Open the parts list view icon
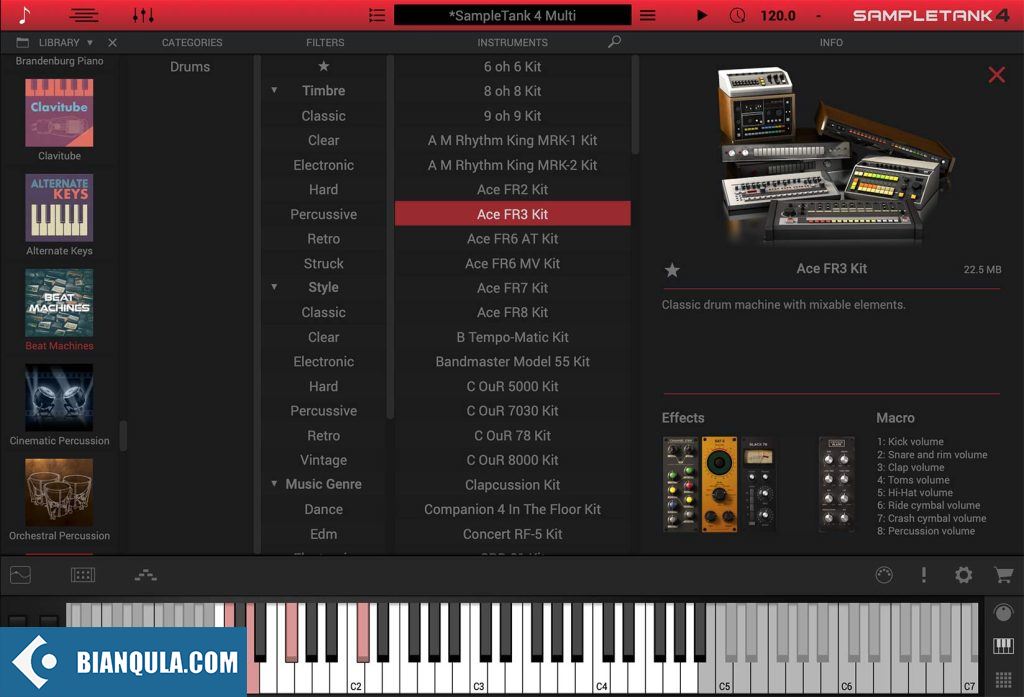This screenshot has width=1024, height=697. coord(84,15)
